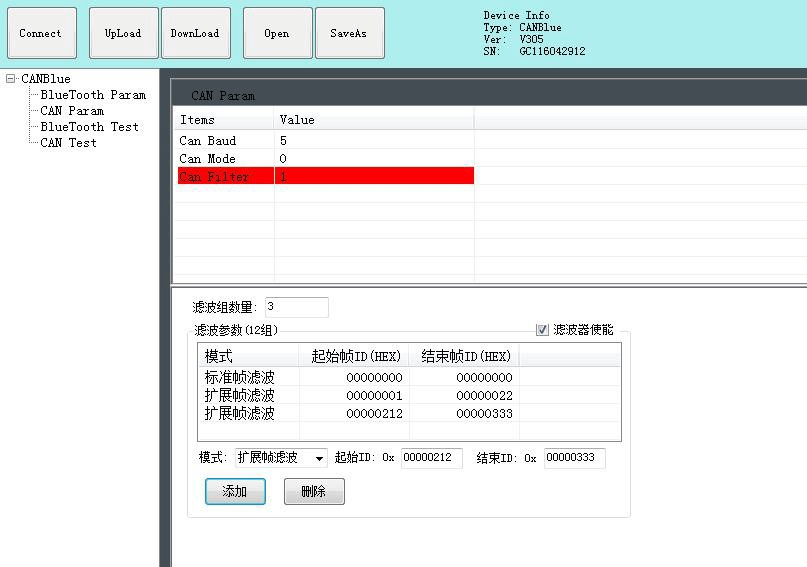The width and height of the screenshot is (807, 567).
Task: Select the highlighted Can Filter row
Action: [x=213, y=177]
